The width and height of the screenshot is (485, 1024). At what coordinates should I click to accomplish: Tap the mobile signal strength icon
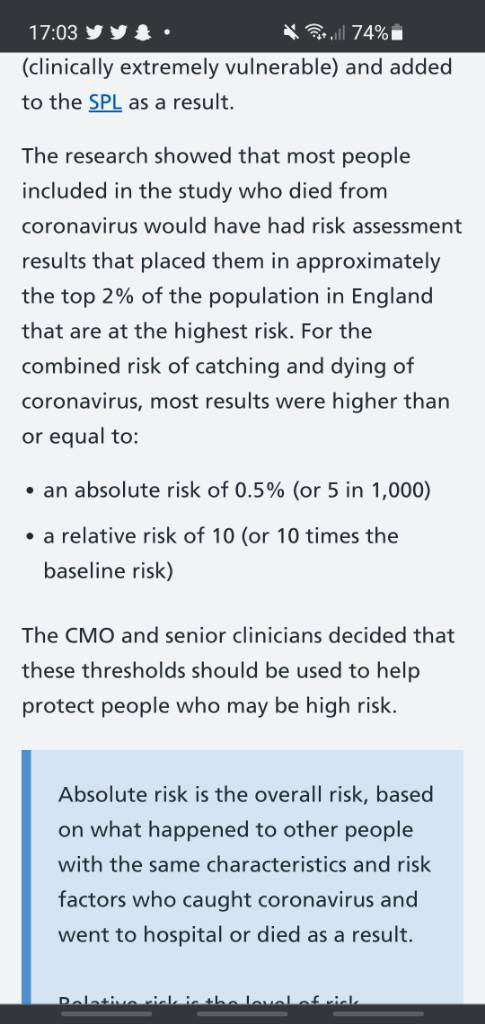pos(337,32)
